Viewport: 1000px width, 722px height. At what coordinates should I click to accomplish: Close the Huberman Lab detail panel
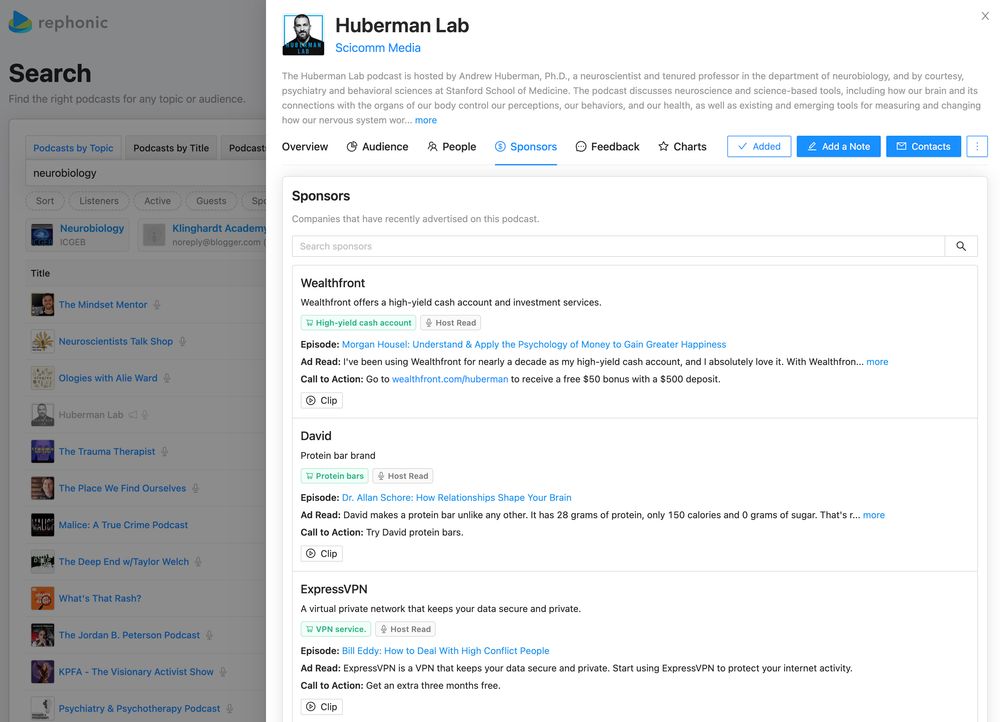985,16
